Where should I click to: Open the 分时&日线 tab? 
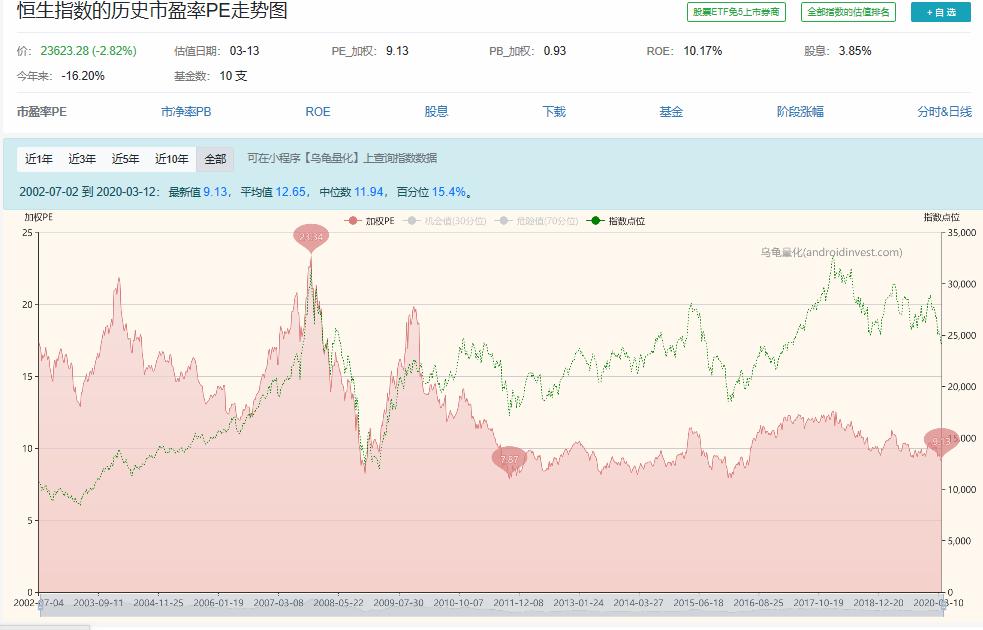click(x=945, y=112)
